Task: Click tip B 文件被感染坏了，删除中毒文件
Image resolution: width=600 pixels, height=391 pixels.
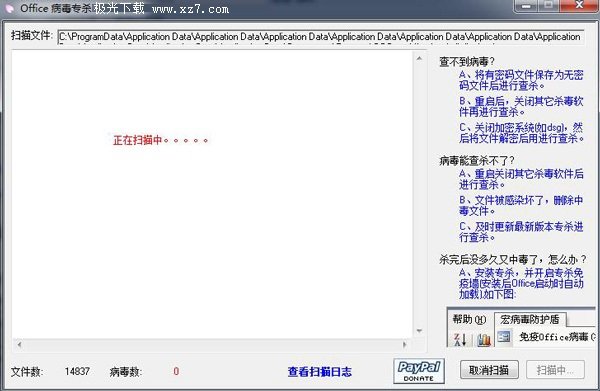Action: point(521,205)
